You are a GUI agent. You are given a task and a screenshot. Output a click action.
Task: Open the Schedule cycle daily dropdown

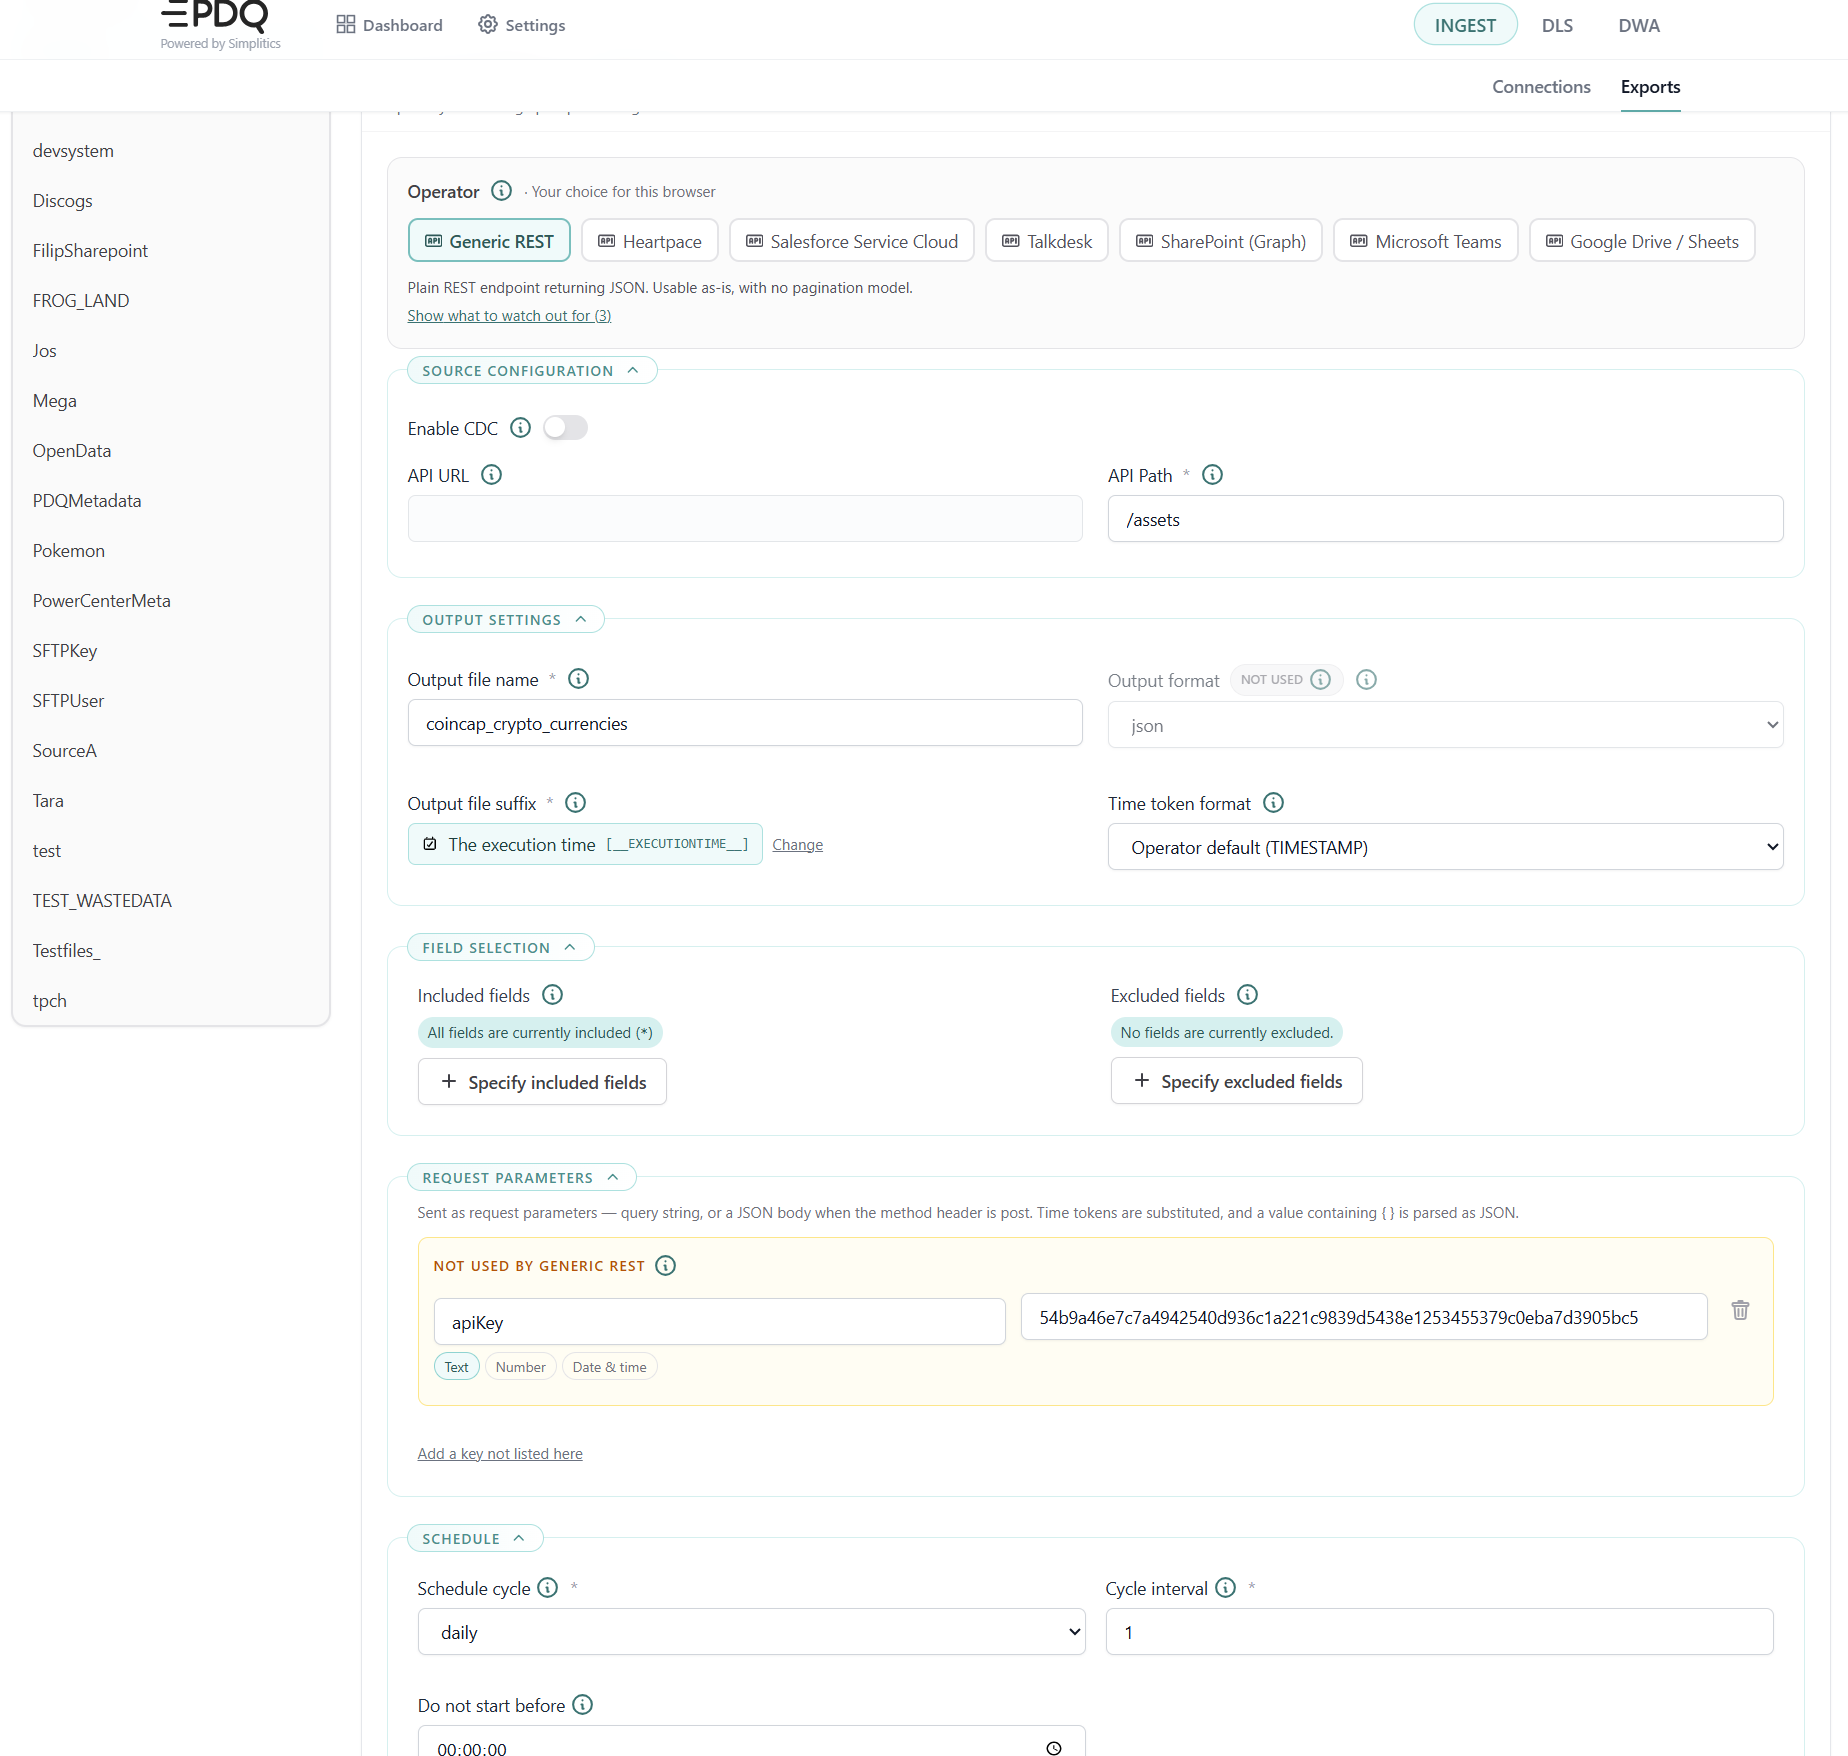click(751, 1632)
